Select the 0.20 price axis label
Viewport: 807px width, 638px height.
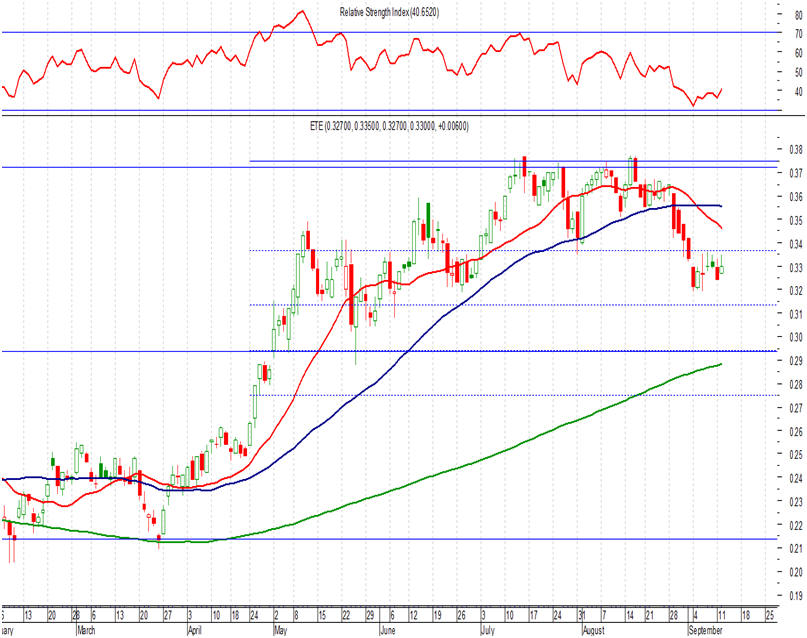(796, 572)
